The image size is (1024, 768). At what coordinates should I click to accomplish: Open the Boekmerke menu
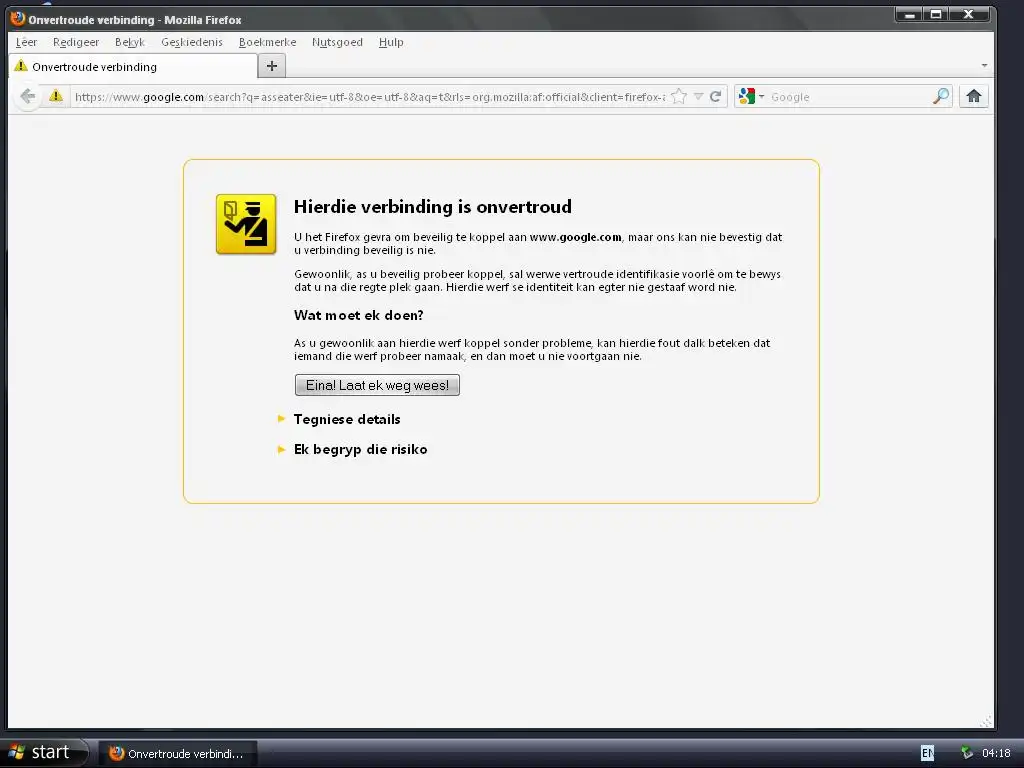tap(268, 42)
